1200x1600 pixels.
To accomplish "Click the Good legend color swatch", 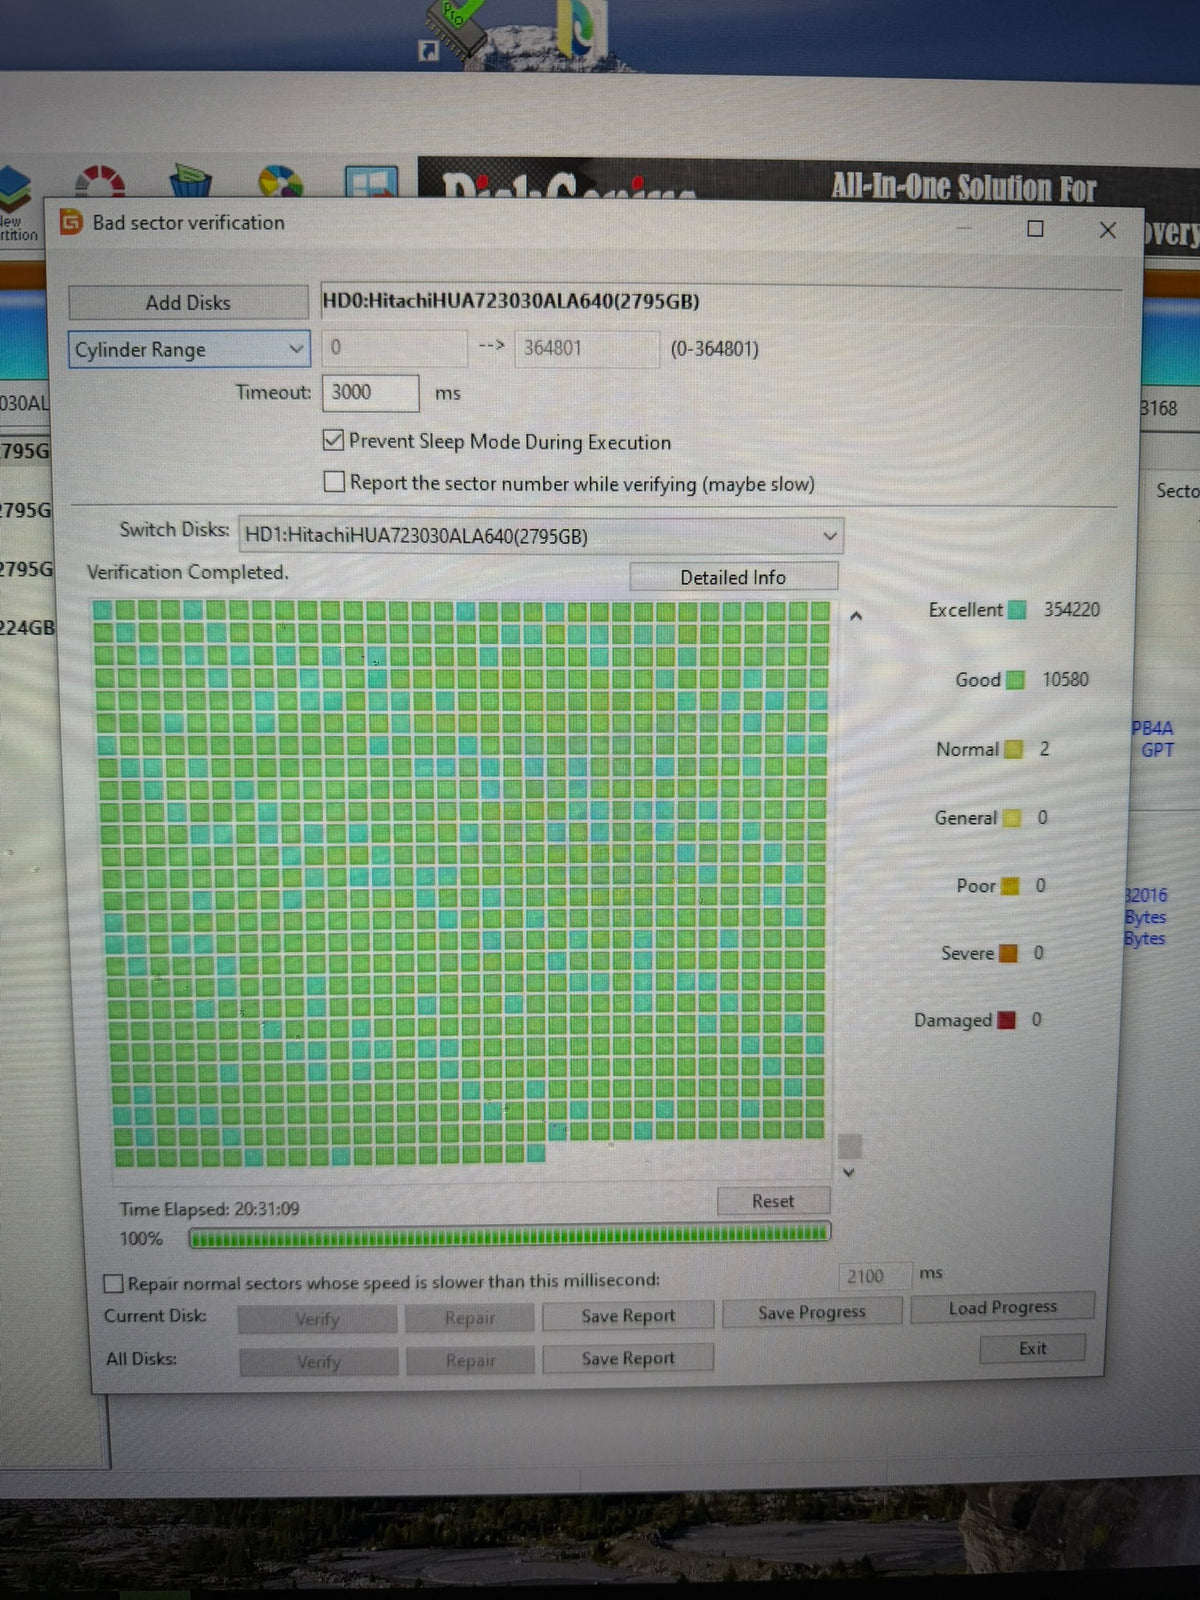I will click(x=1015, y=680).
